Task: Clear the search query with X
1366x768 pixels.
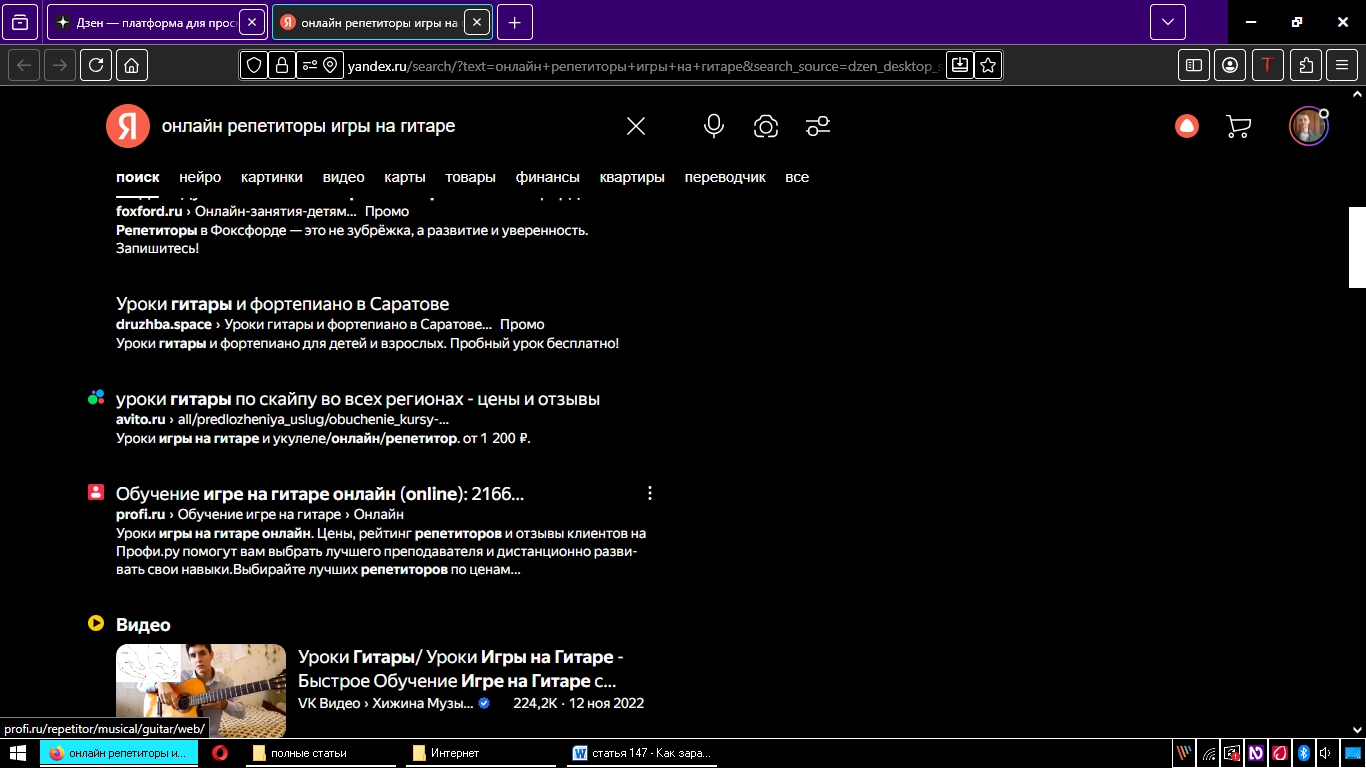Action: pyautogui.click(x=636, y=126)
